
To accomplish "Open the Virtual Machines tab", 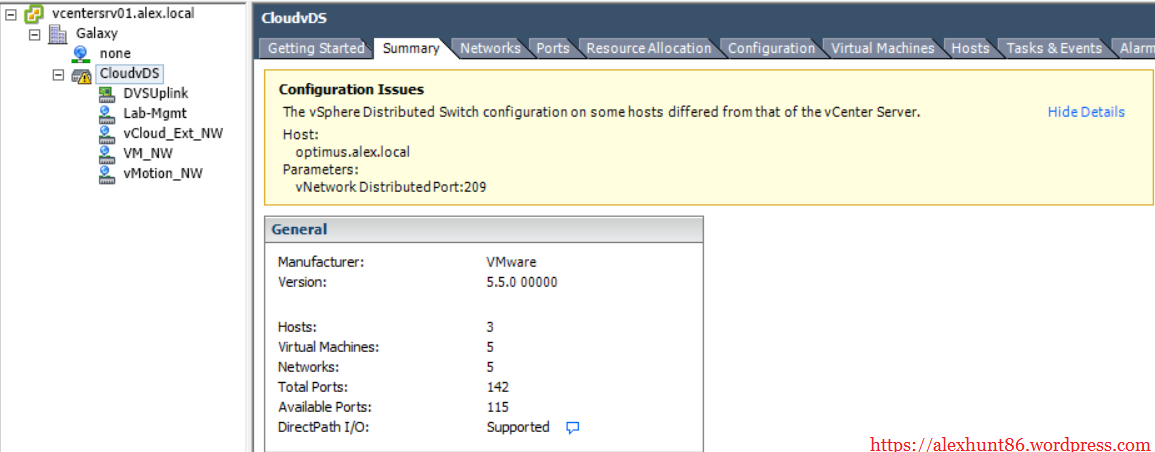I will (882, 48).
